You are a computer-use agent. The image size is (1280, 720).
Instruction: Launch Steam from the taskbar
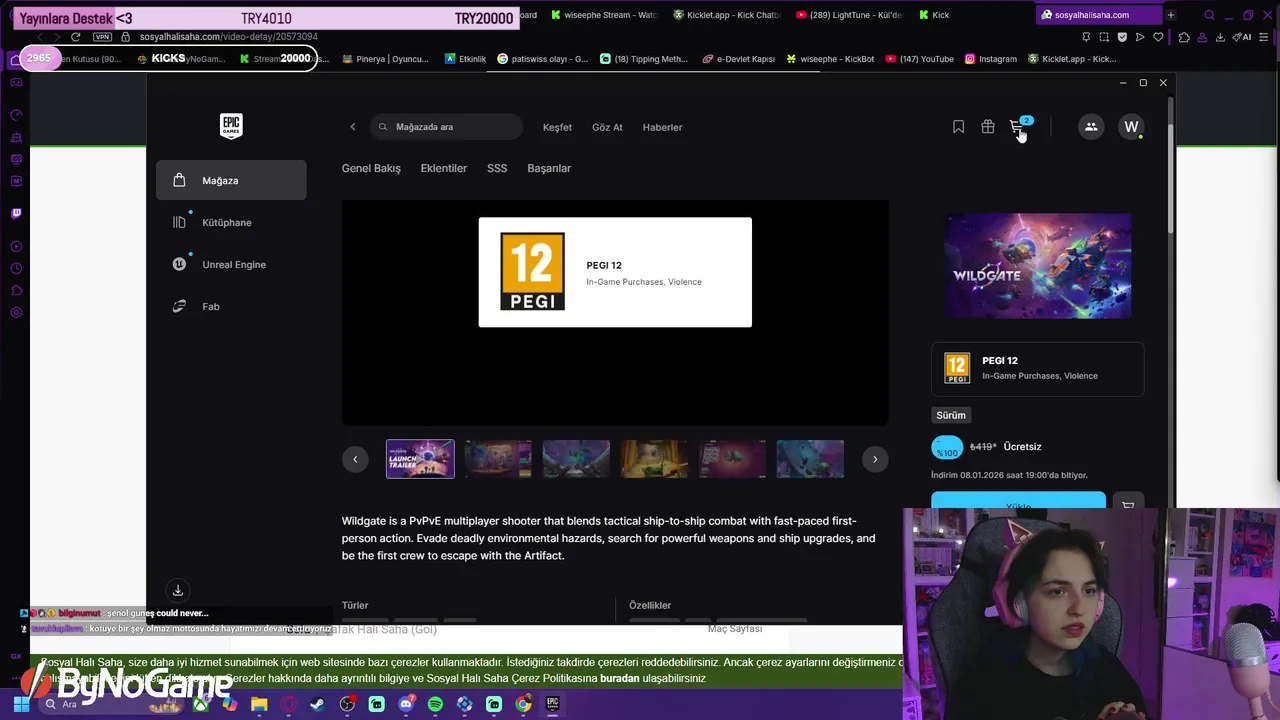317,704
